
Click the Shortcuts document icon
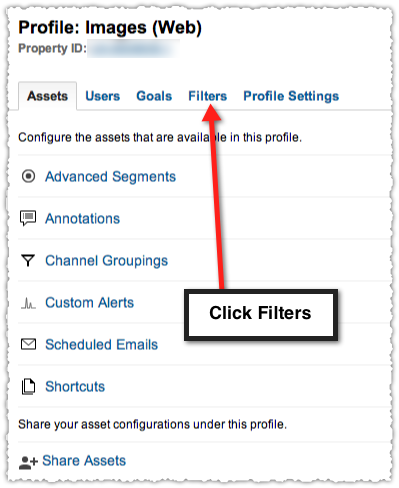pyautogui.click(x=28, y=387)
